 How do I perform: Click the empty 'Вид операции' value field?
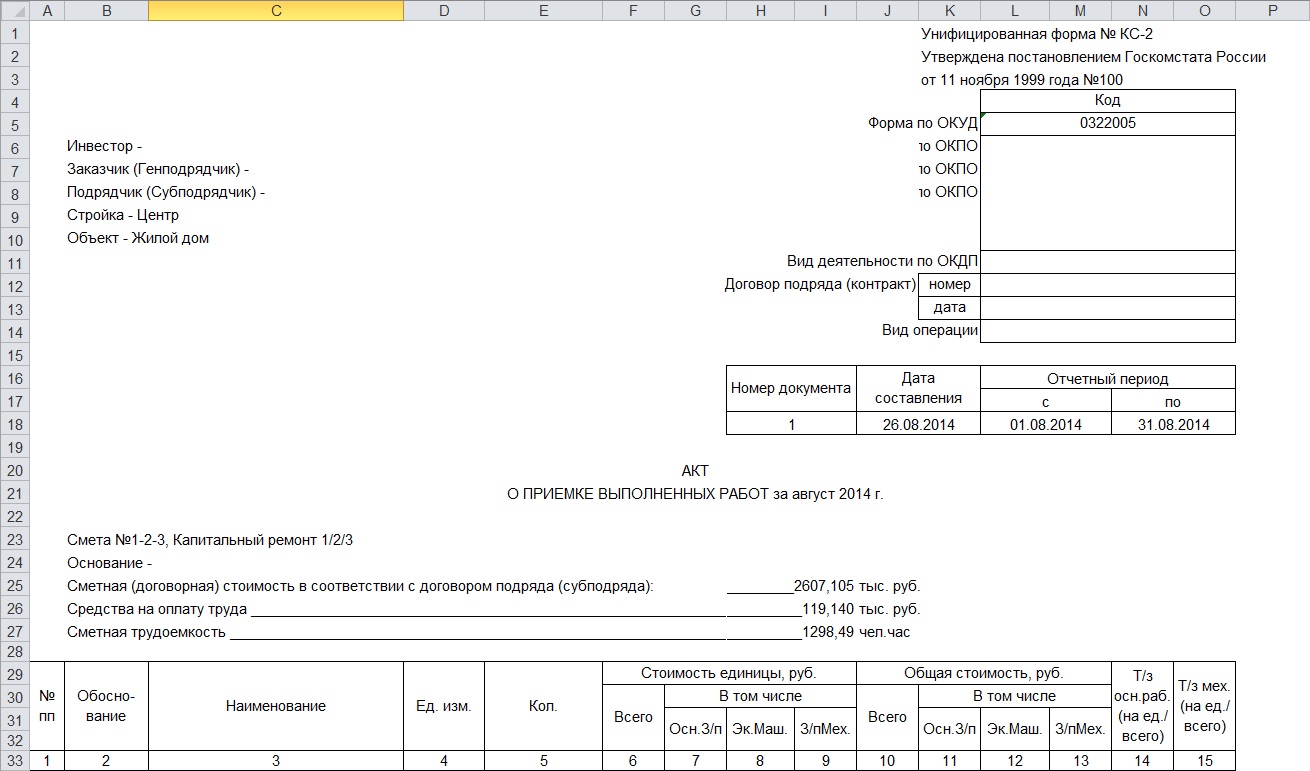[1108, 331]
